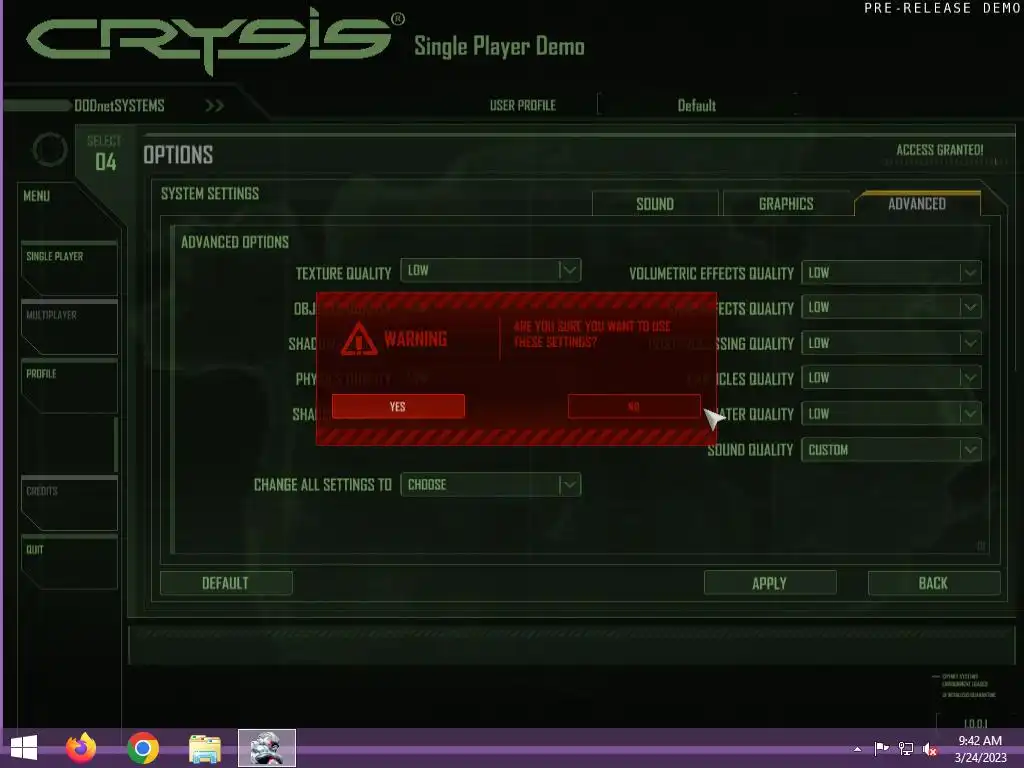Click the taskbar clock showing 9:42 AM
1024x768 pixels.
click(x=980, y=748)
